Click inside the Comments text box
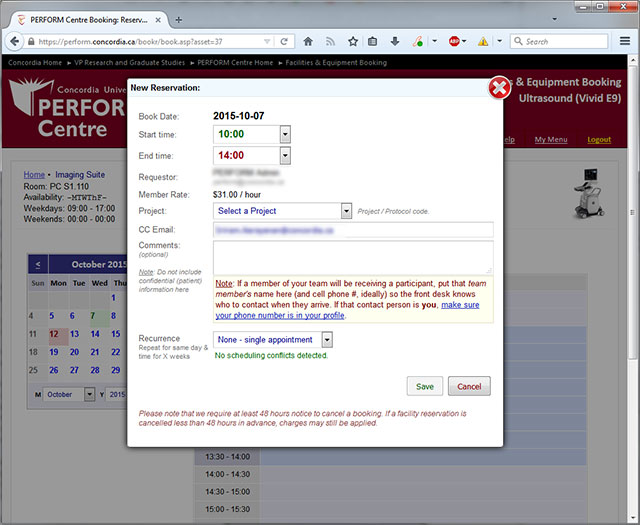This screenshot has height=525, width=640. [x=353, y=256]
